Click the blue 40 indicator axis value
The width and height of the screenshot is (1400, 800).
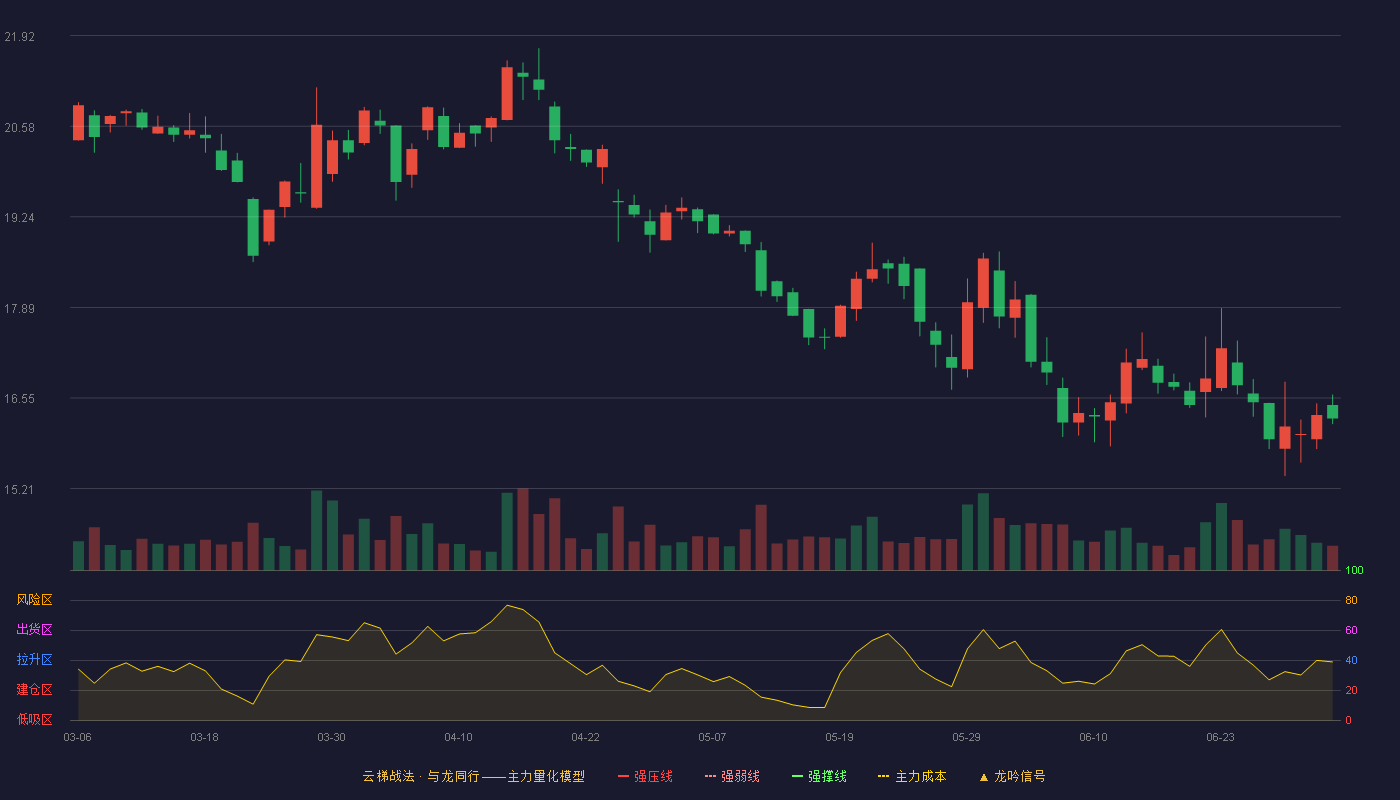pos(1351,660)
